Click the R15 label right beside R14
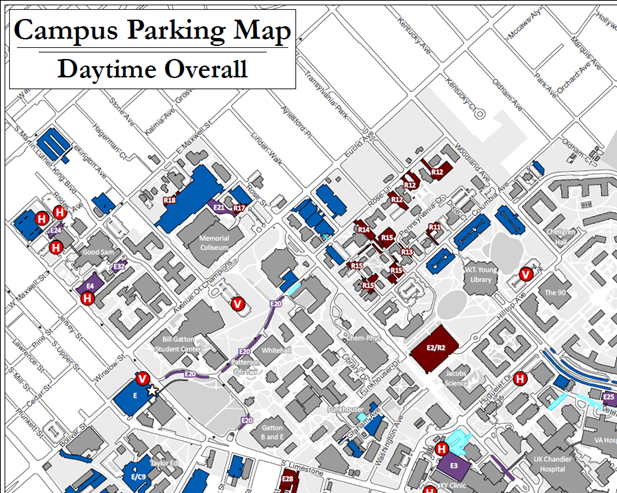 [387, 237]
